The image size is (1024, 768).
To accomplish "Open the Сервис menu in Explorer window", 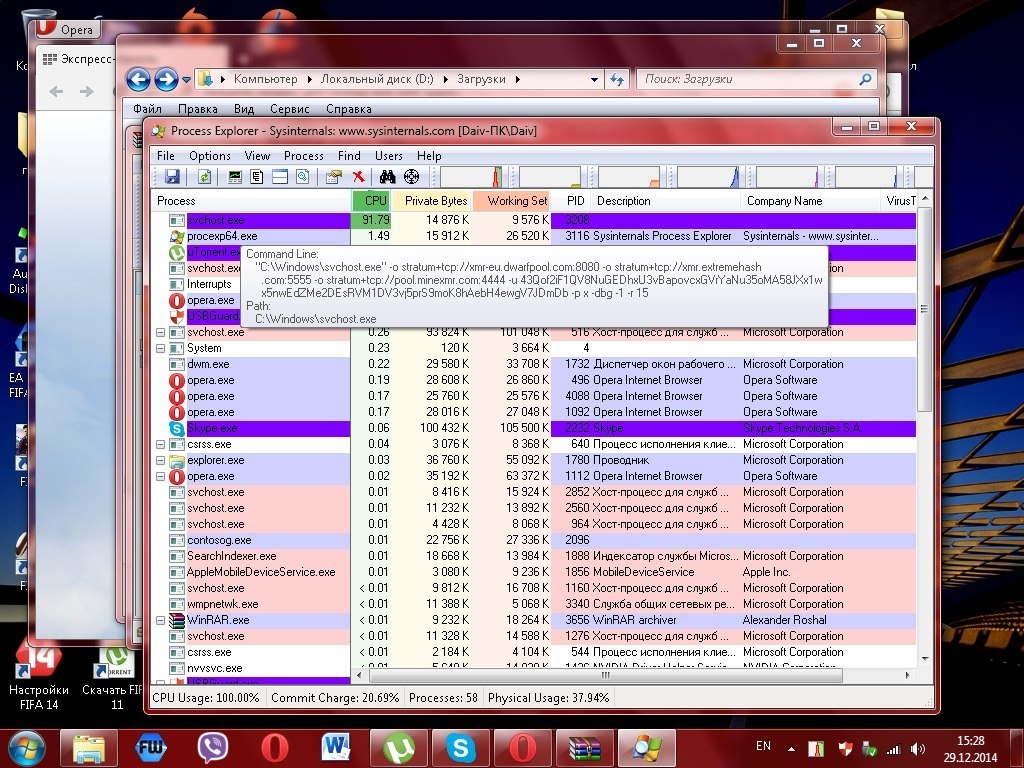I will coord(289,109).
